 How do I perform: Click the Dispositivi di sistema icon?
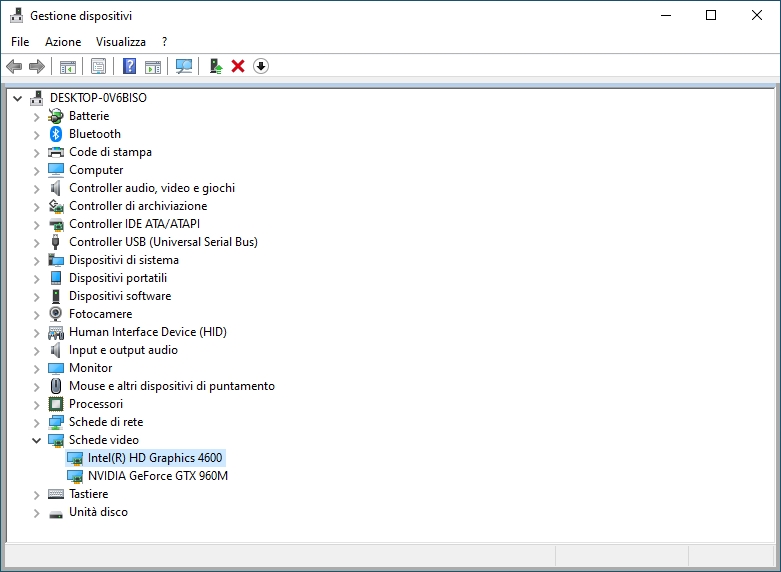pyautogui.click(x=56, y=260)
